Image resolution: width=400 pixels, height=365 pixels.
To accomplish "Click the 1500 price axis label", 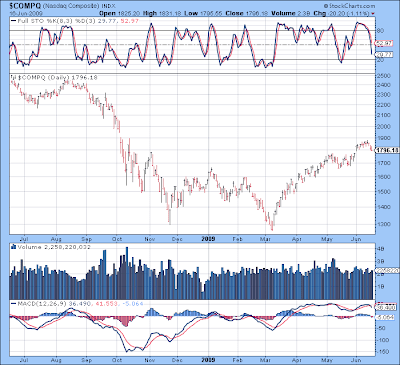I will [x=384, y=192].
